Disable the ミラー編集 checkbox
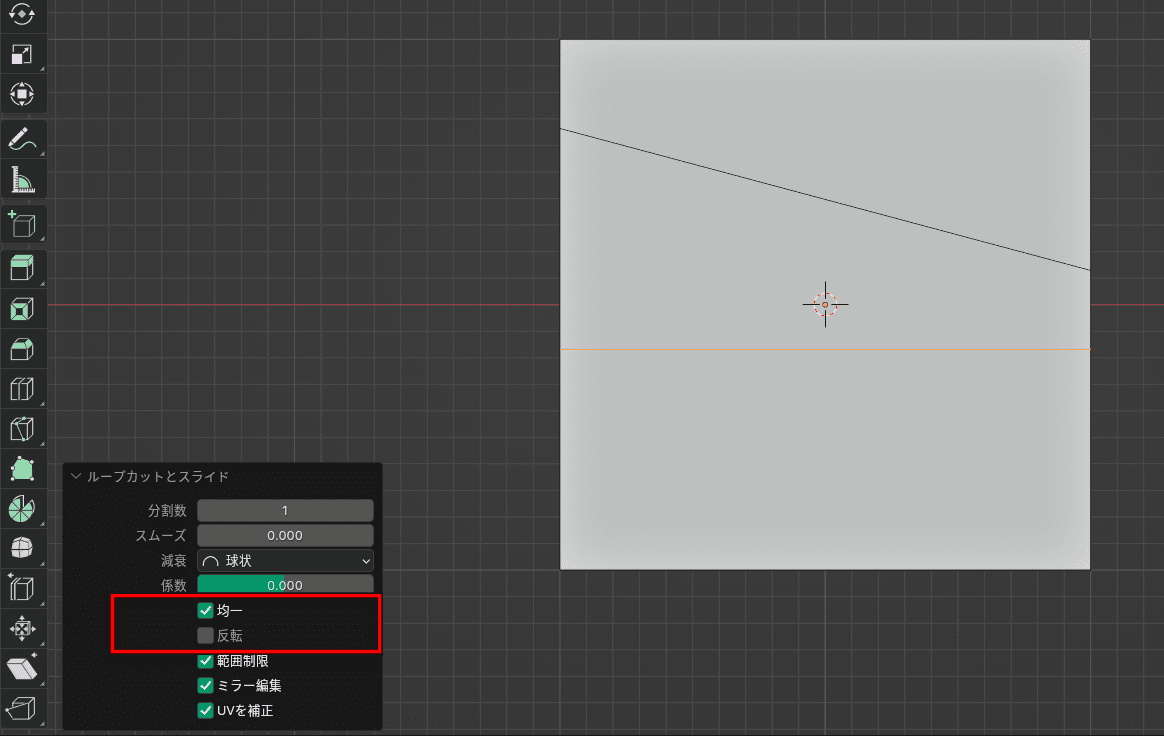This screenshot has width=1164, height=736. [206, 685]
